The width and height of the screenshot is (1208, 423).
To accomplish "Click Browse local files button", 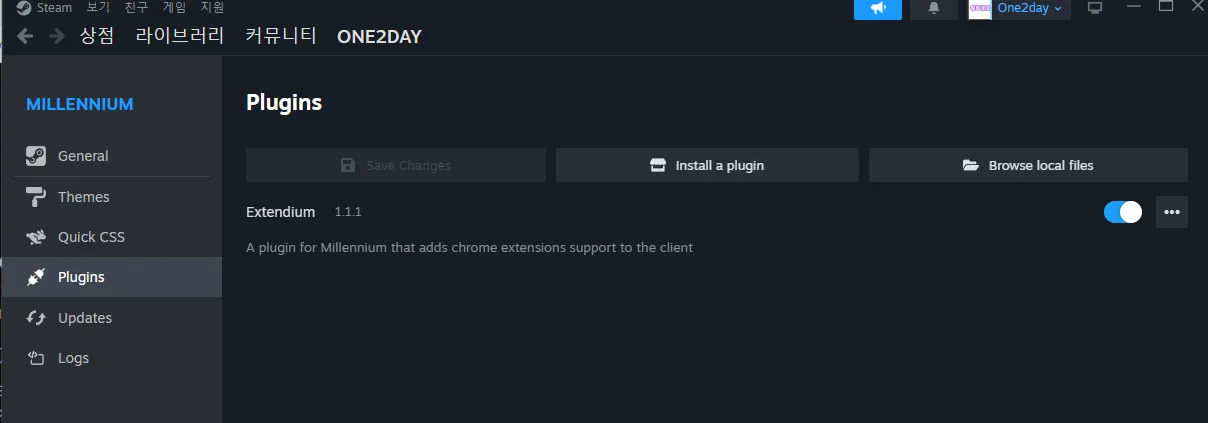I will 1028,165.
